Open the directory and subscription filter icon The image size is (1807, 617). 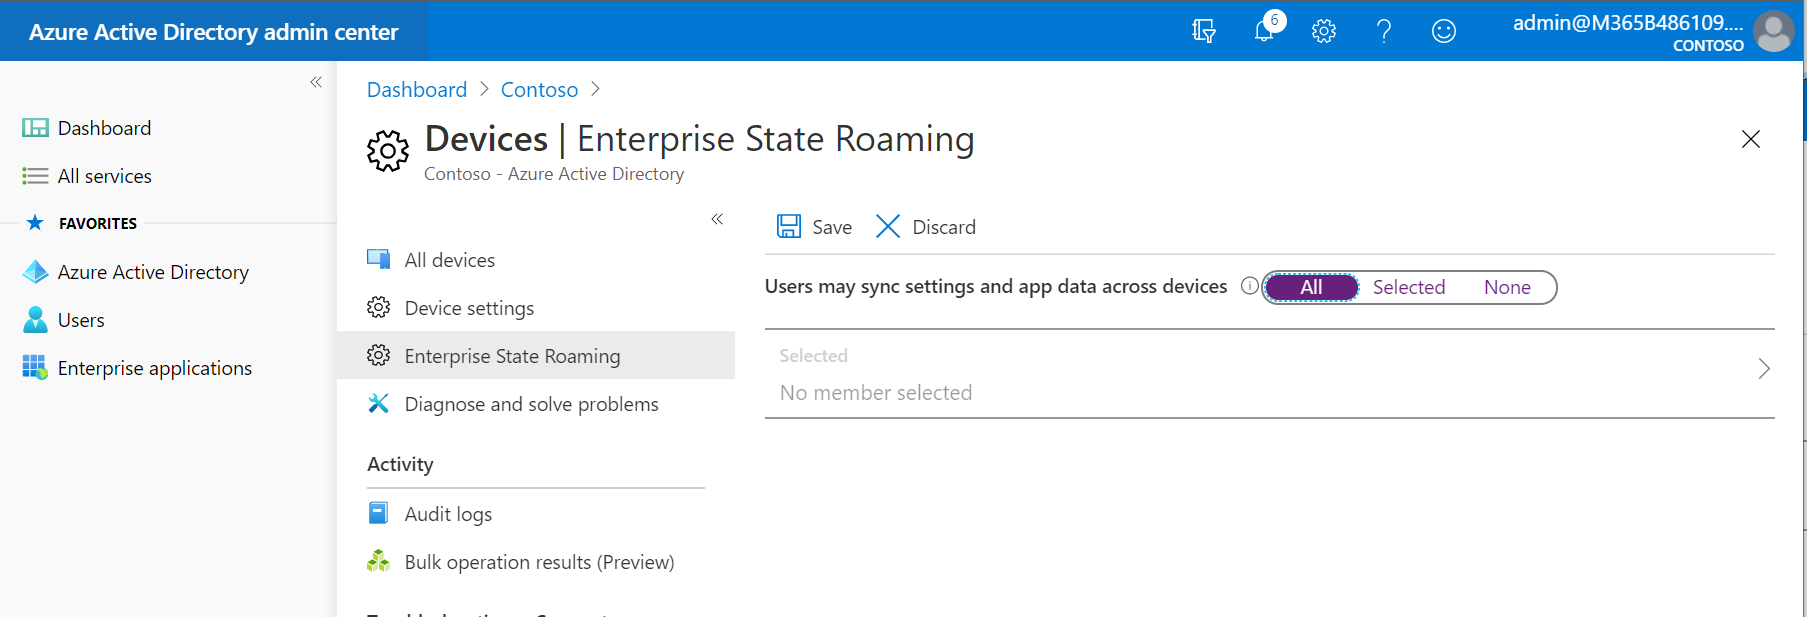pos(1204,31)
